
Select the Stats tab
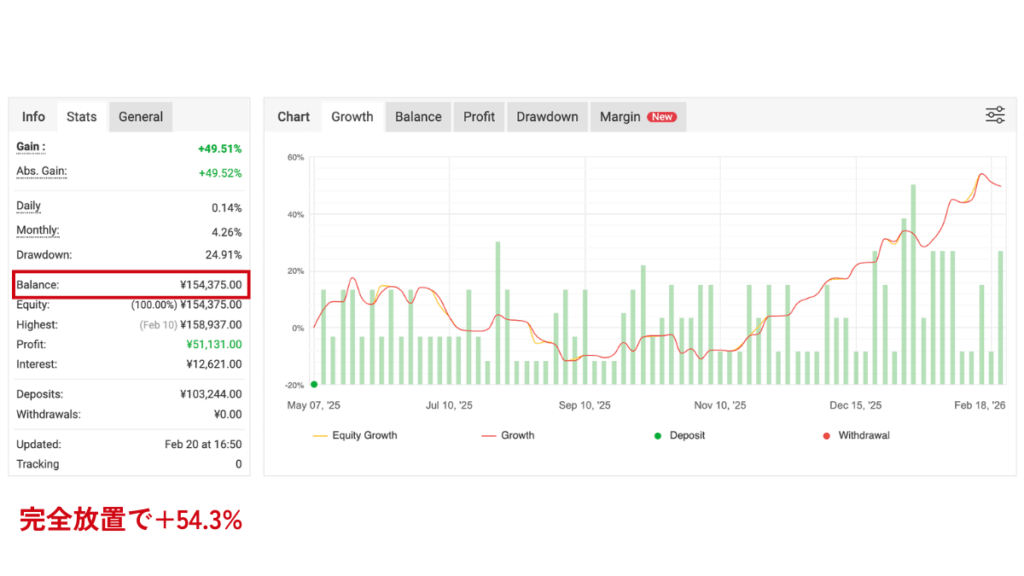pos(82,117)
